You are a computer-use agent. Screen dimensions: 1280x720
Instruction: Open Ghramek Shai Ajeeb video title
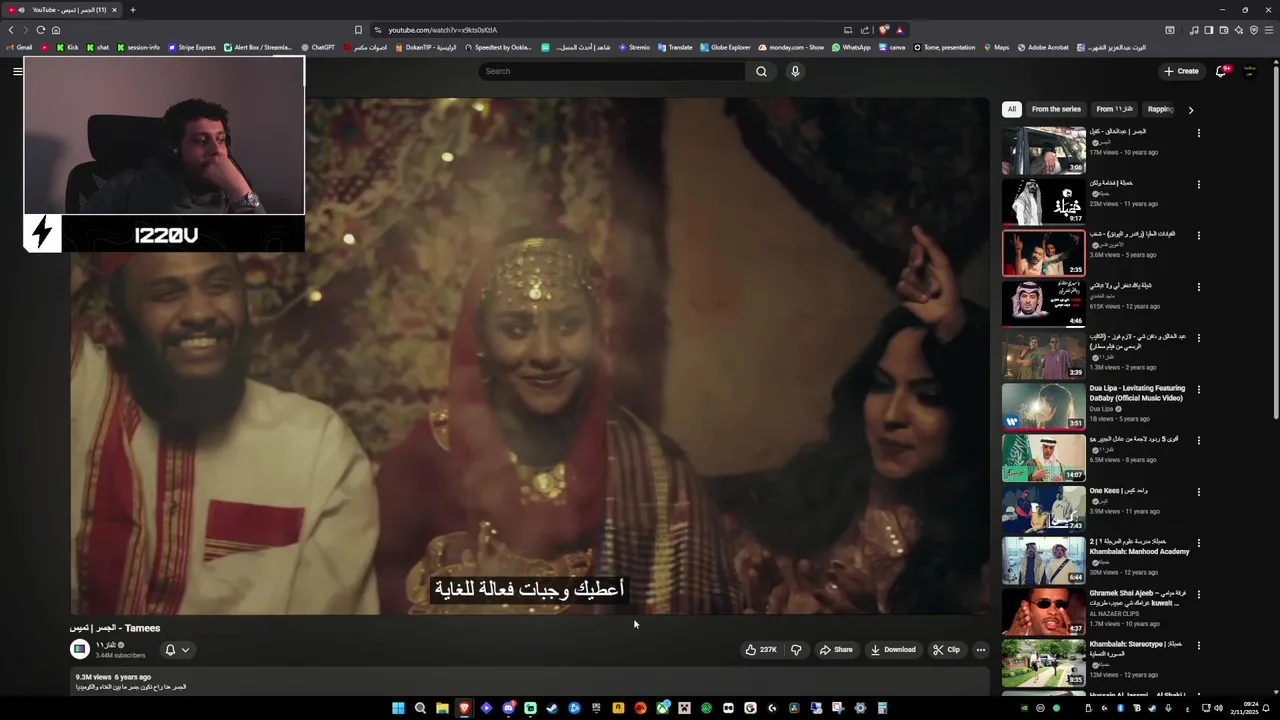point(1136,598)
